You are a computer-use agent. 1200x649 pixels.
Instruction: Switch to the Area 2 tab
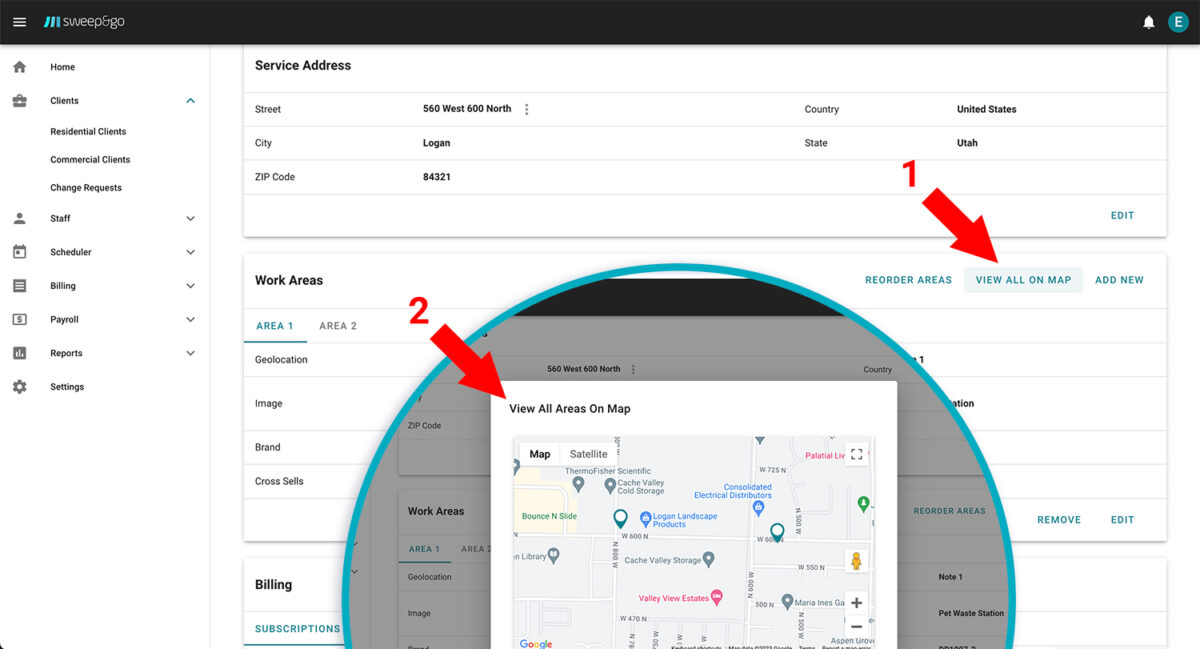click(338, 326)
